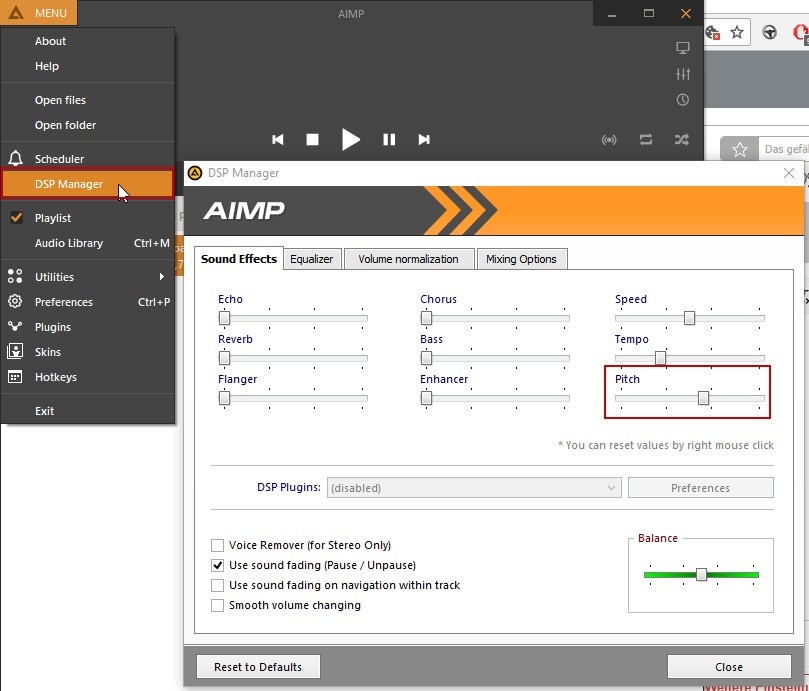Viewport: 809px width, 691px height.
Task: Click the Speed slider handle
Action: pyautogui.click(x=689, y=318)
